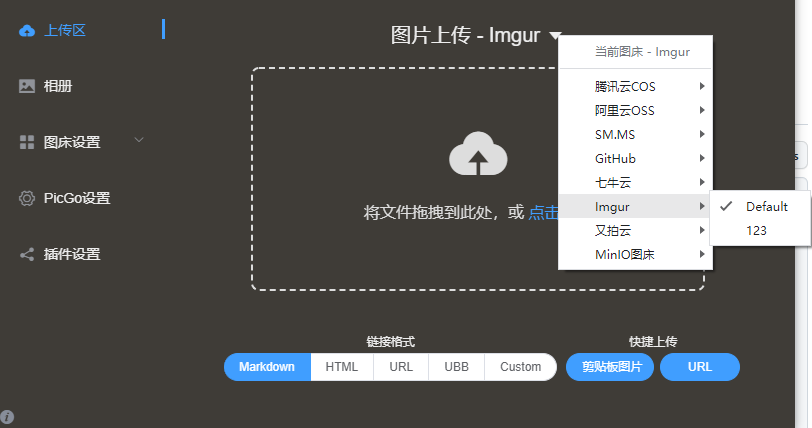This screenshot has width=812, height=428.
Task: Pick the Custom link format option
Action: point(520,367)
